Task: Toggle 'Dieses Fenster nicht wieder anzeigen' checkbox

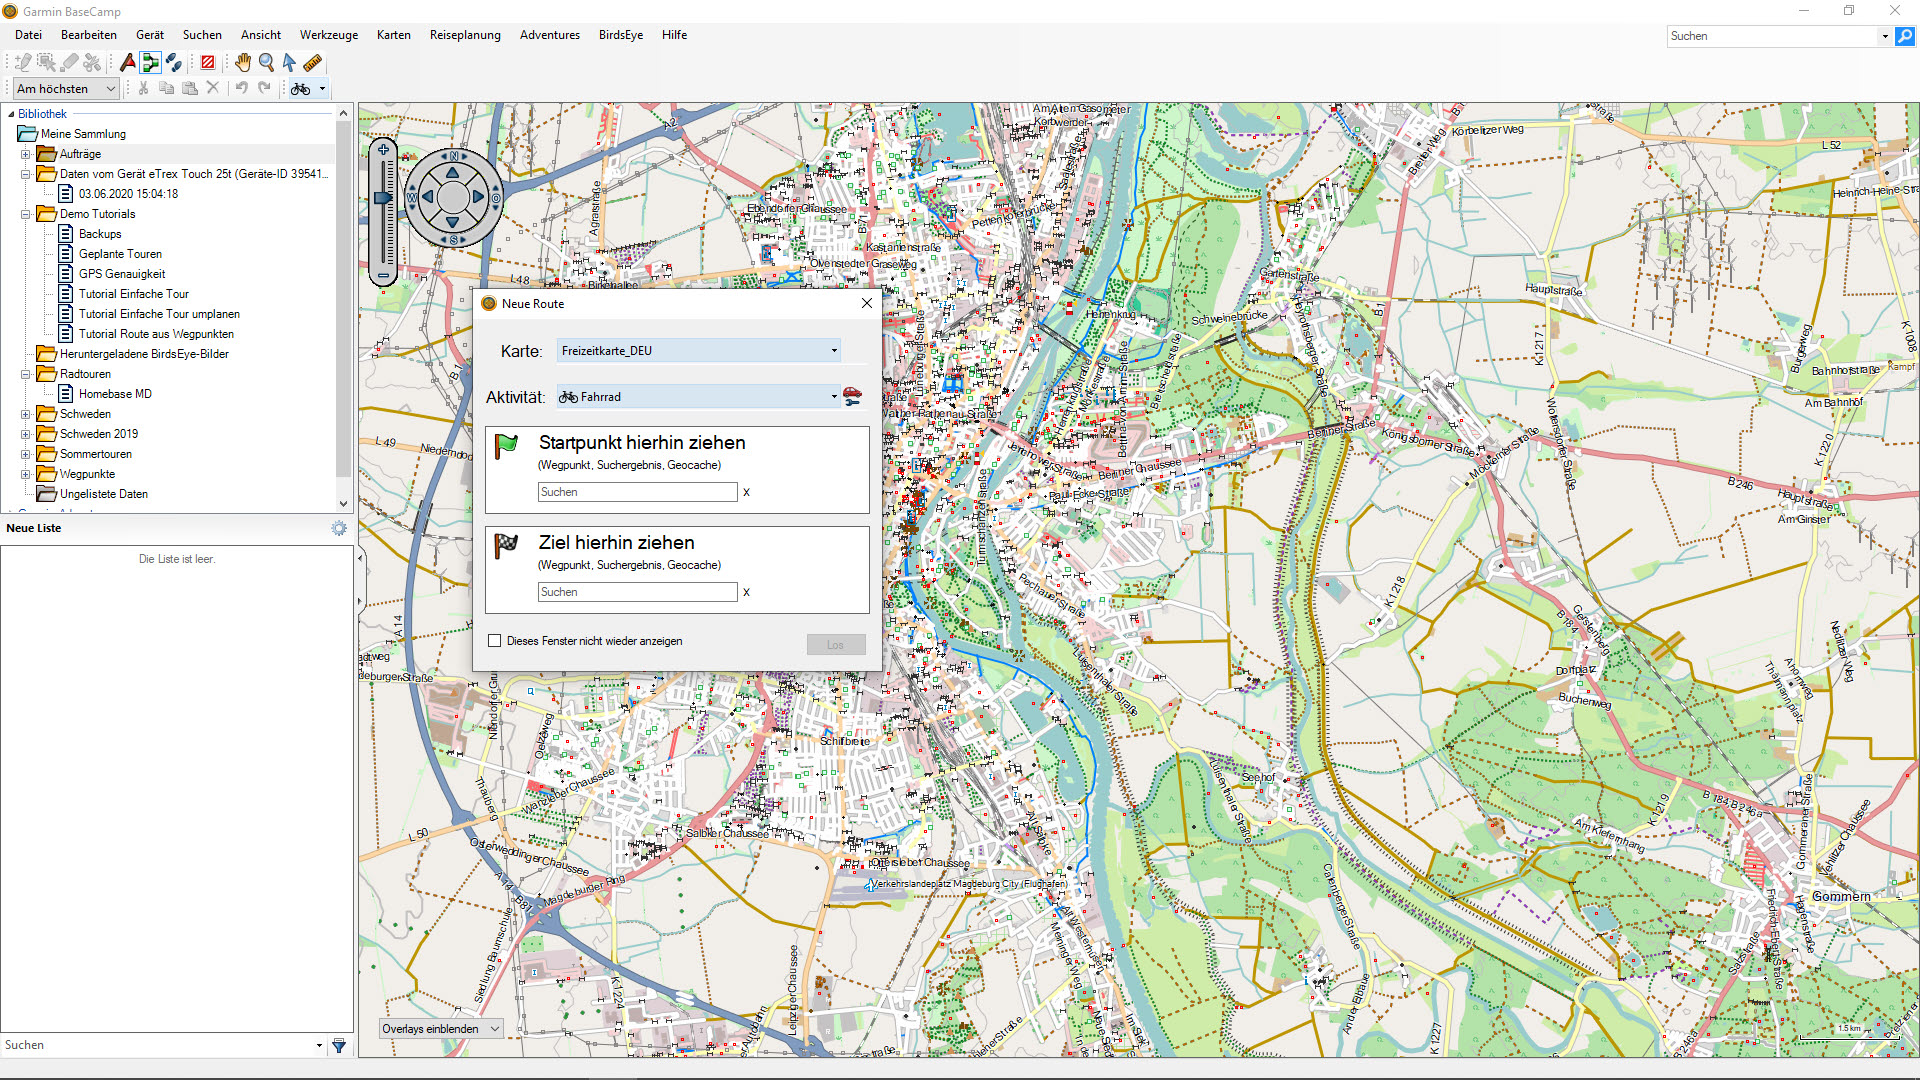Action: point(498,641)
